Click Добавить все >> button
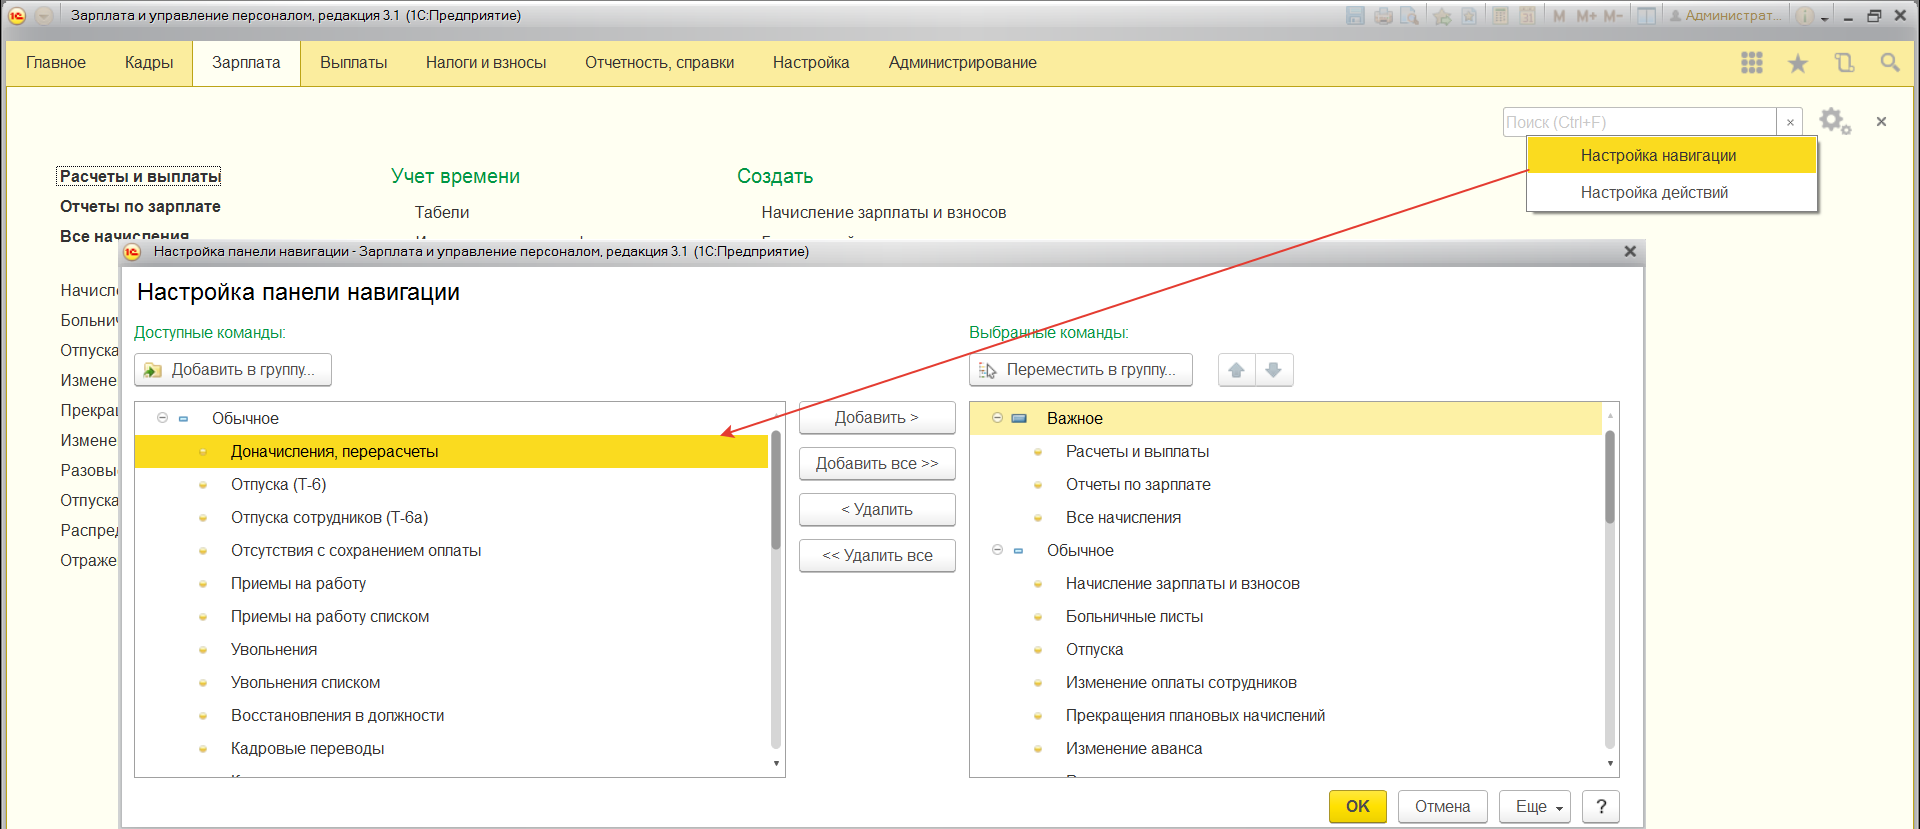 pyautogui.click(x=877, y=464)
